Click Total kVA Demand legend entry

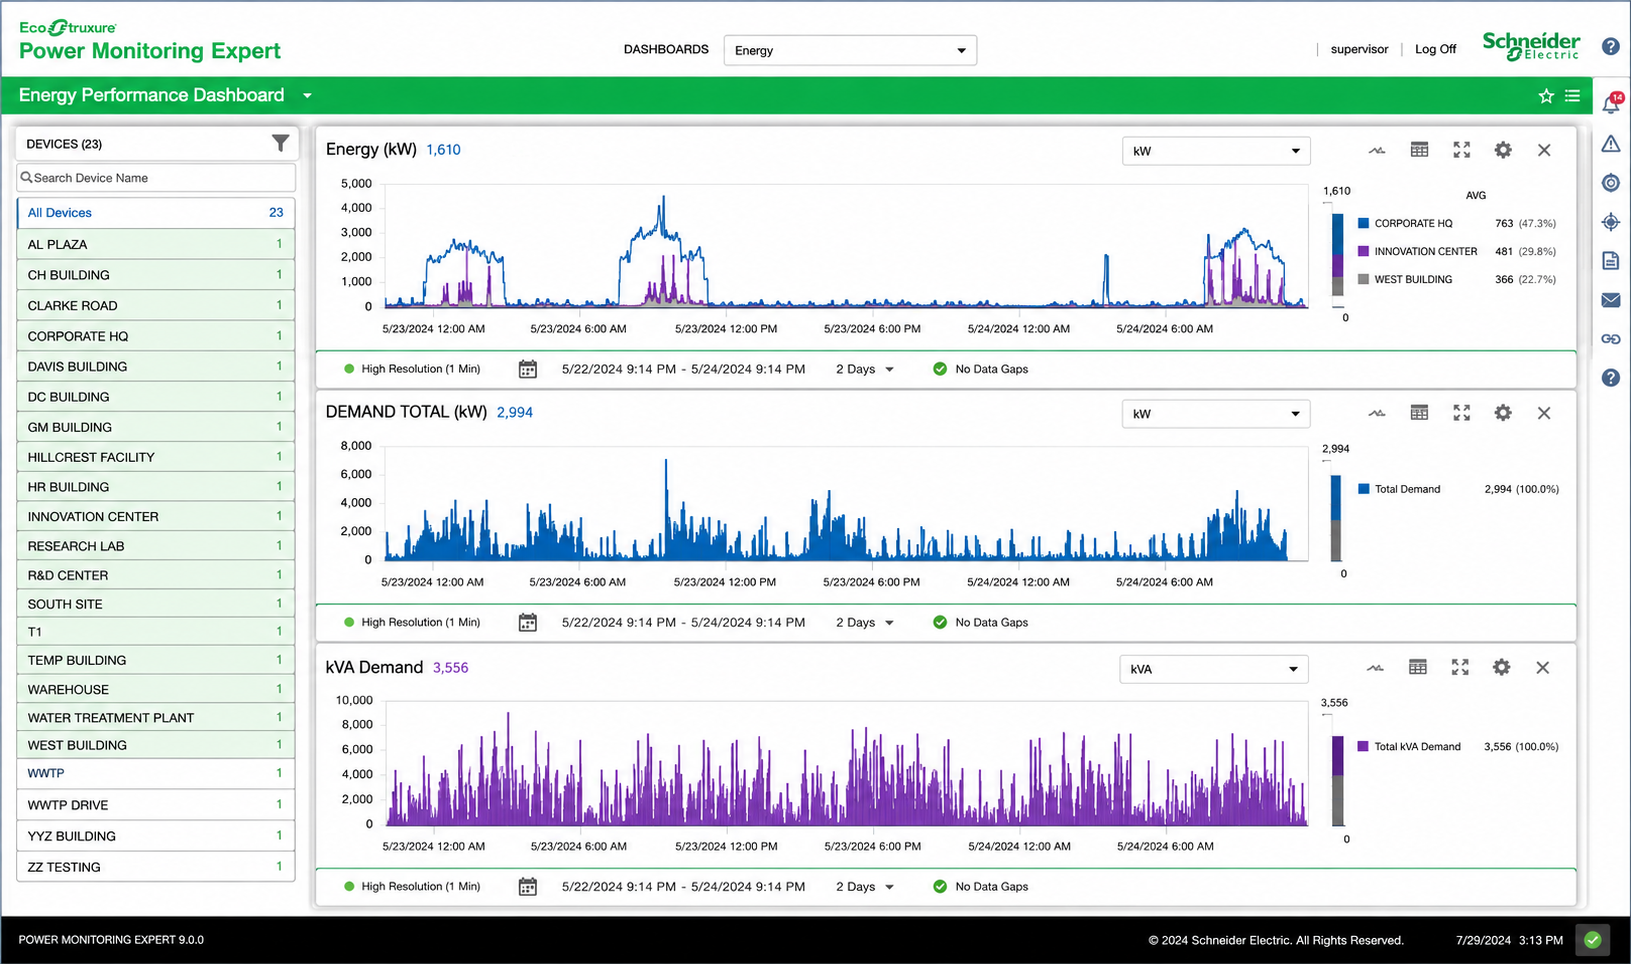1458,747
